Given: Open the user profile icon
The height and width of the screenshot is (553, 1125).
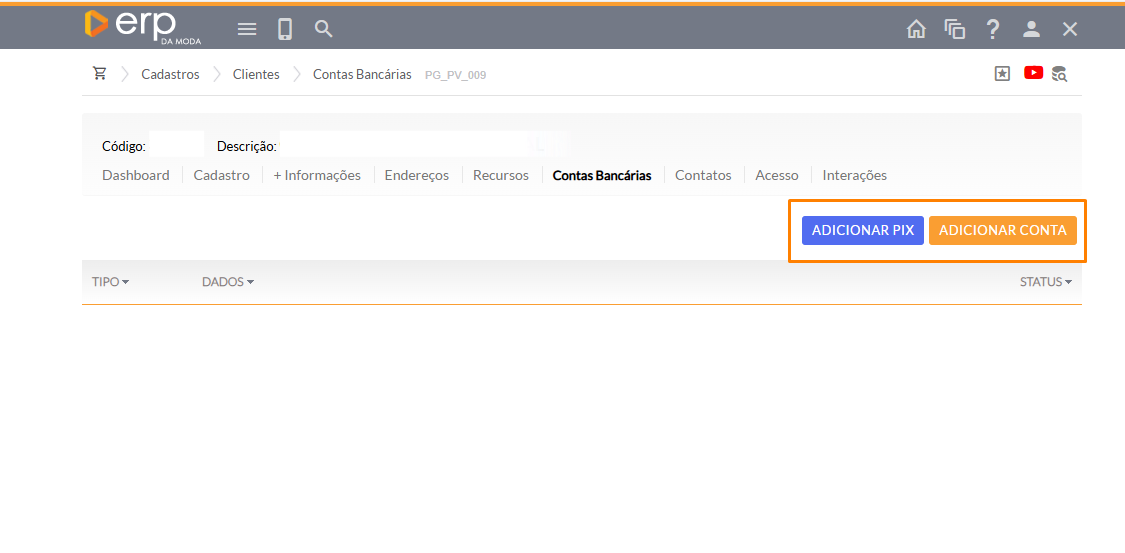Looking at the screenshot, I should click(1031, 29).
